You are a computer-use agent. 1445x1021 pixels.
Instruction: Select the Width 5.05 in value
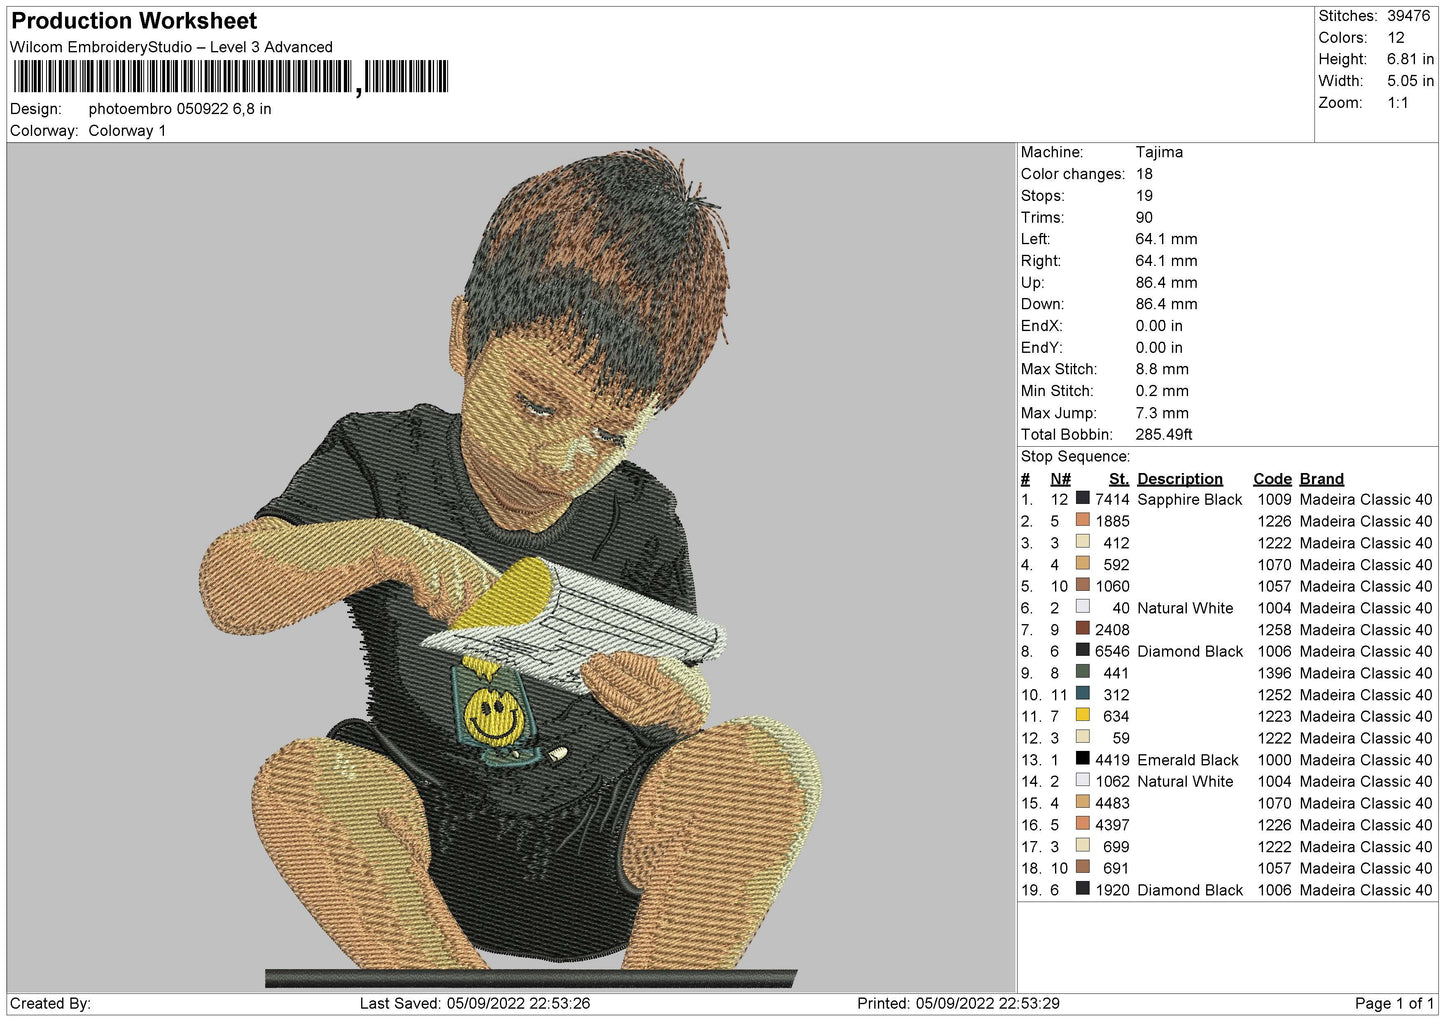tap(1410, 81)
